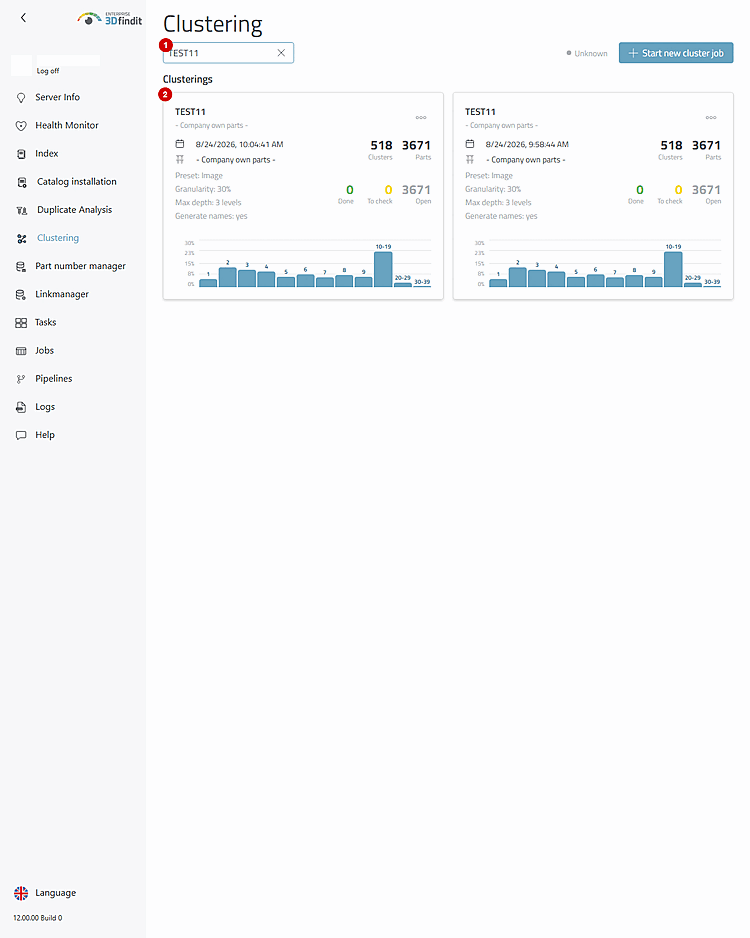750x938 pixels.
Task: Click Pipelines branch icon
Action: [x=21, y=379]
